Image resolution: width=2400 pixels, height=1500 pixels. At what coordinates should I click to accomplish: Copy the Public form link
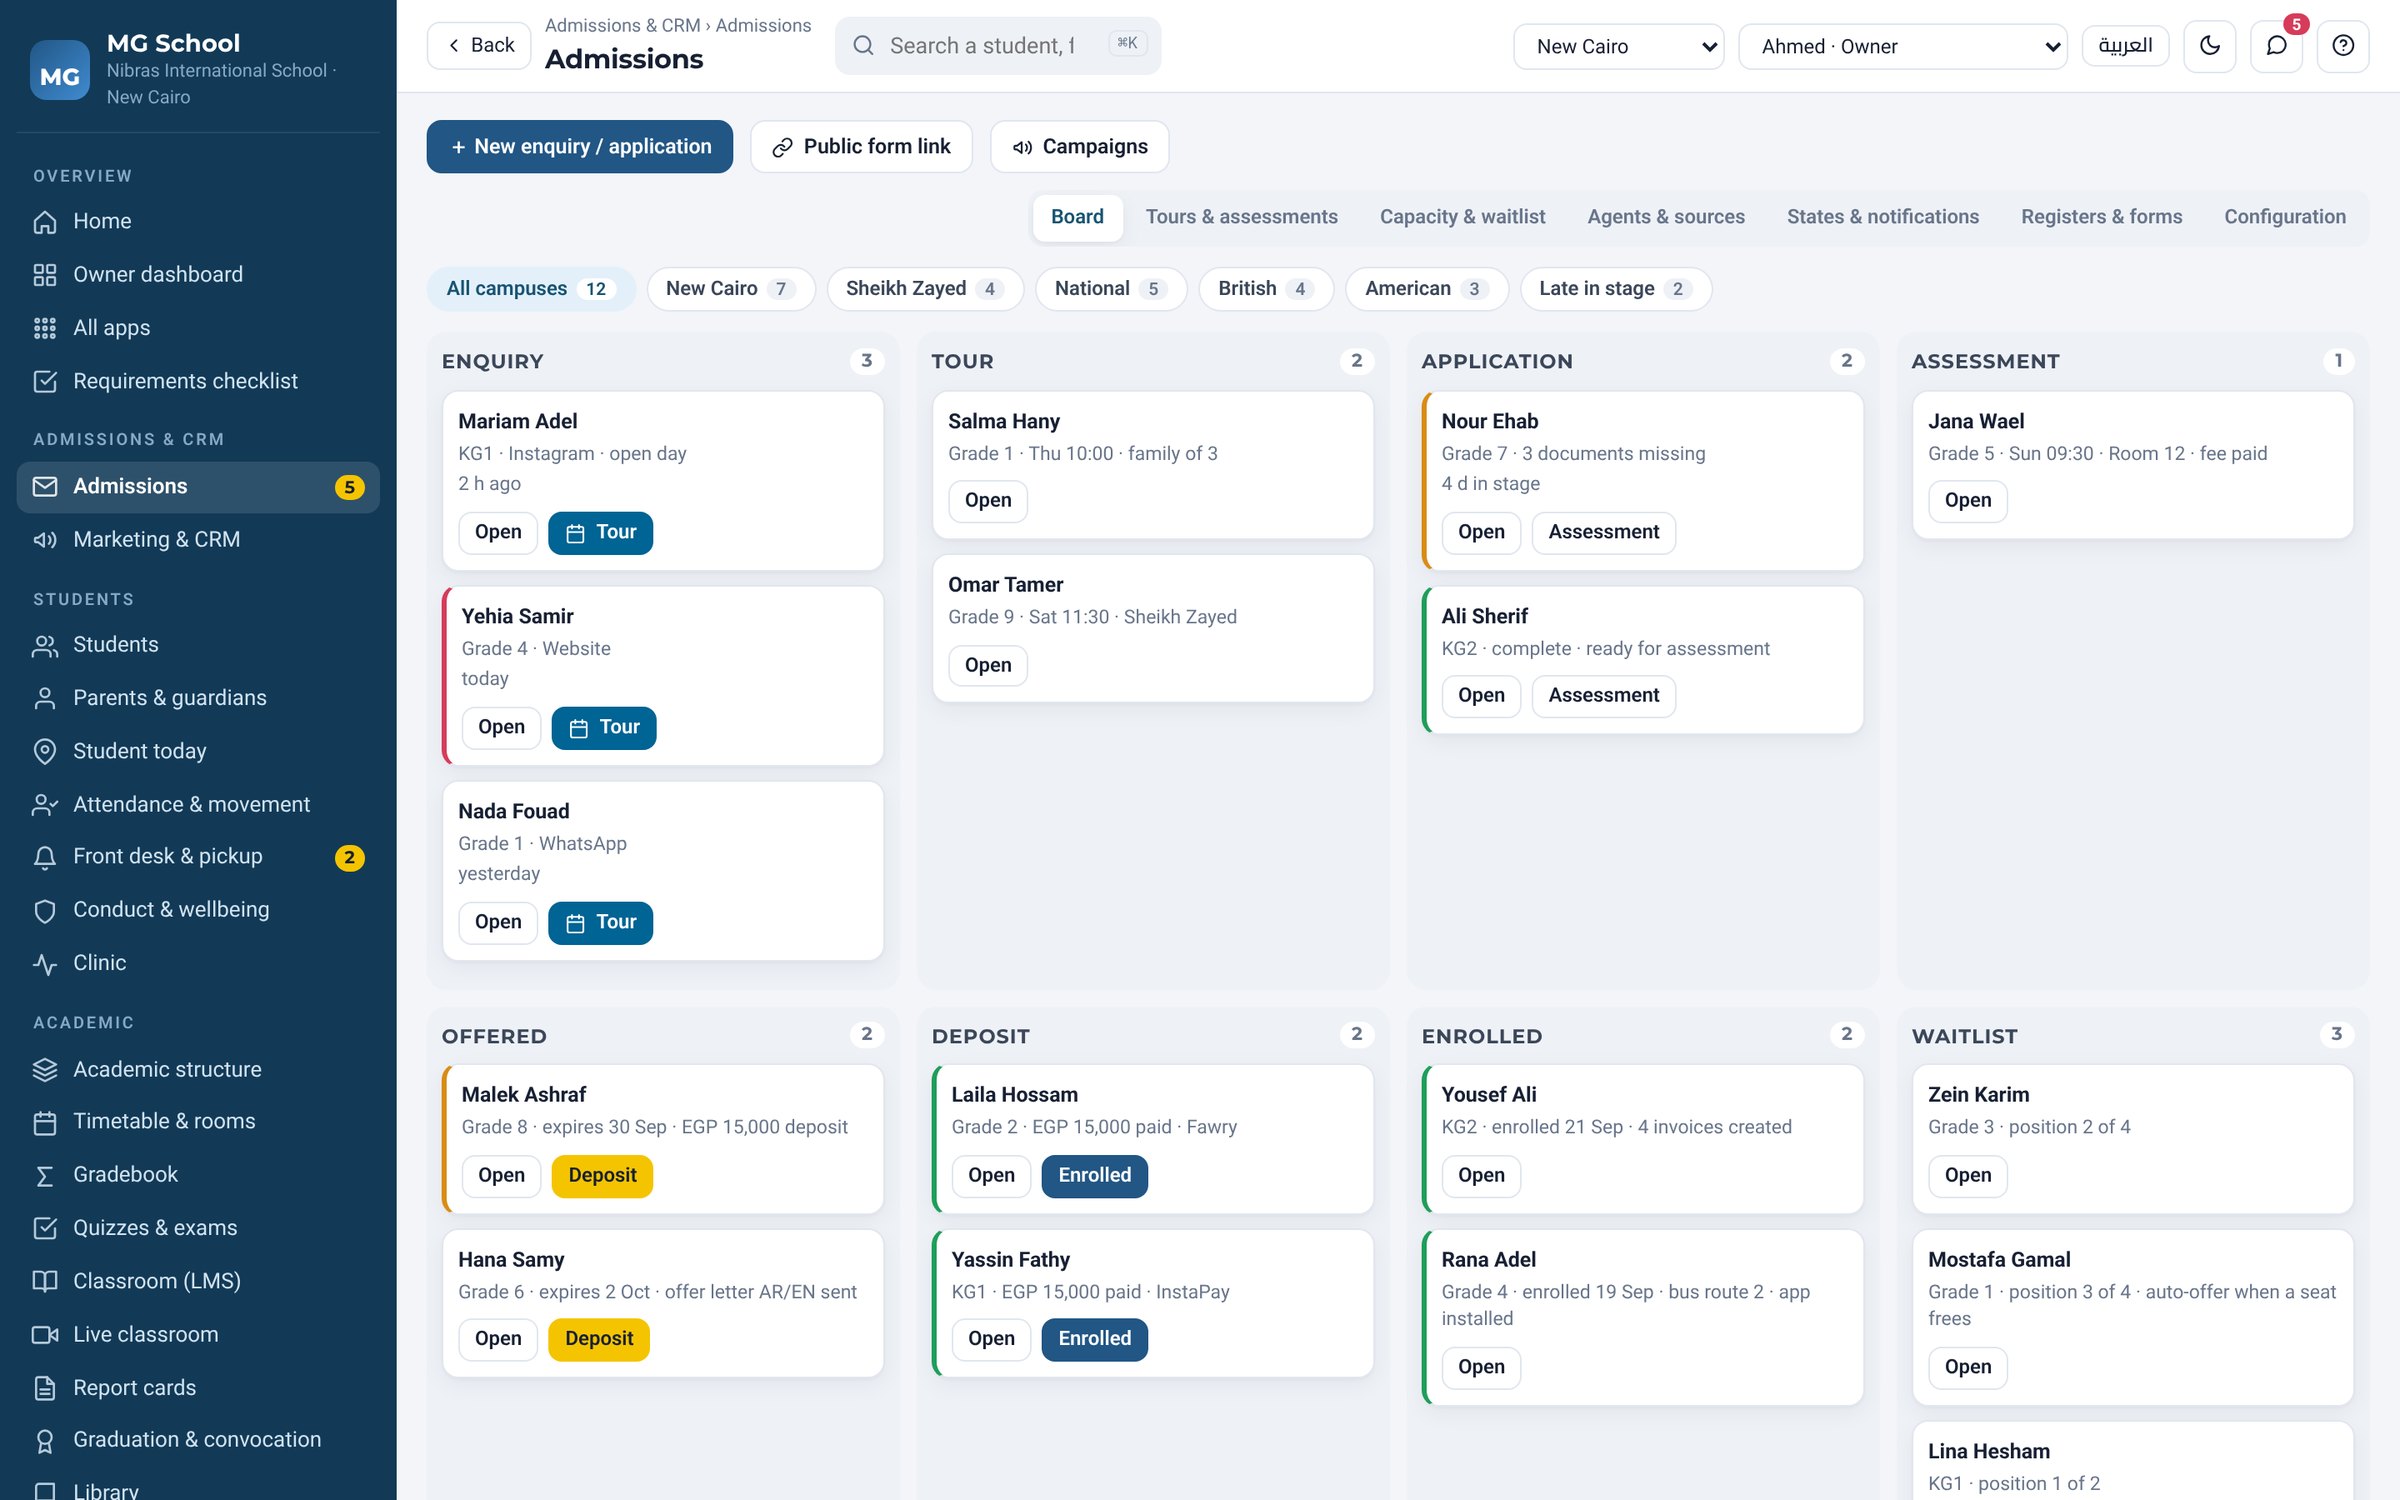(861, 147)
